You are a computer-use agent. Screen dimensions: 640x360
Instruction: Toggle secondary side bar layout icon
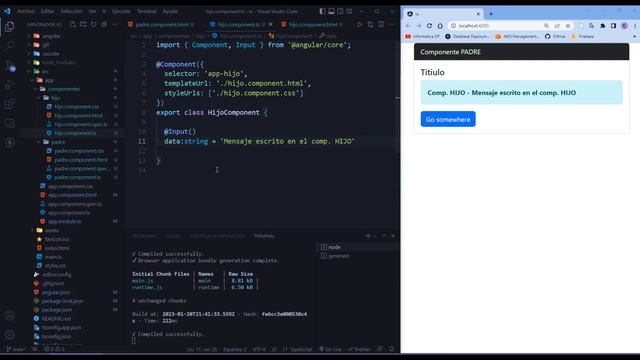pos(340,11)
